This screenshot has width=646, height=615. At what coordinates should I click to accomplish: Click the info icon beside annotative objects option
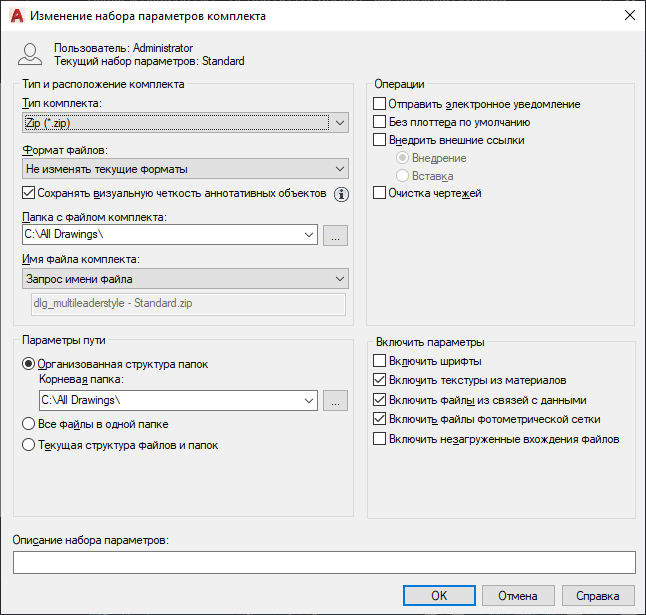point(341,194)
